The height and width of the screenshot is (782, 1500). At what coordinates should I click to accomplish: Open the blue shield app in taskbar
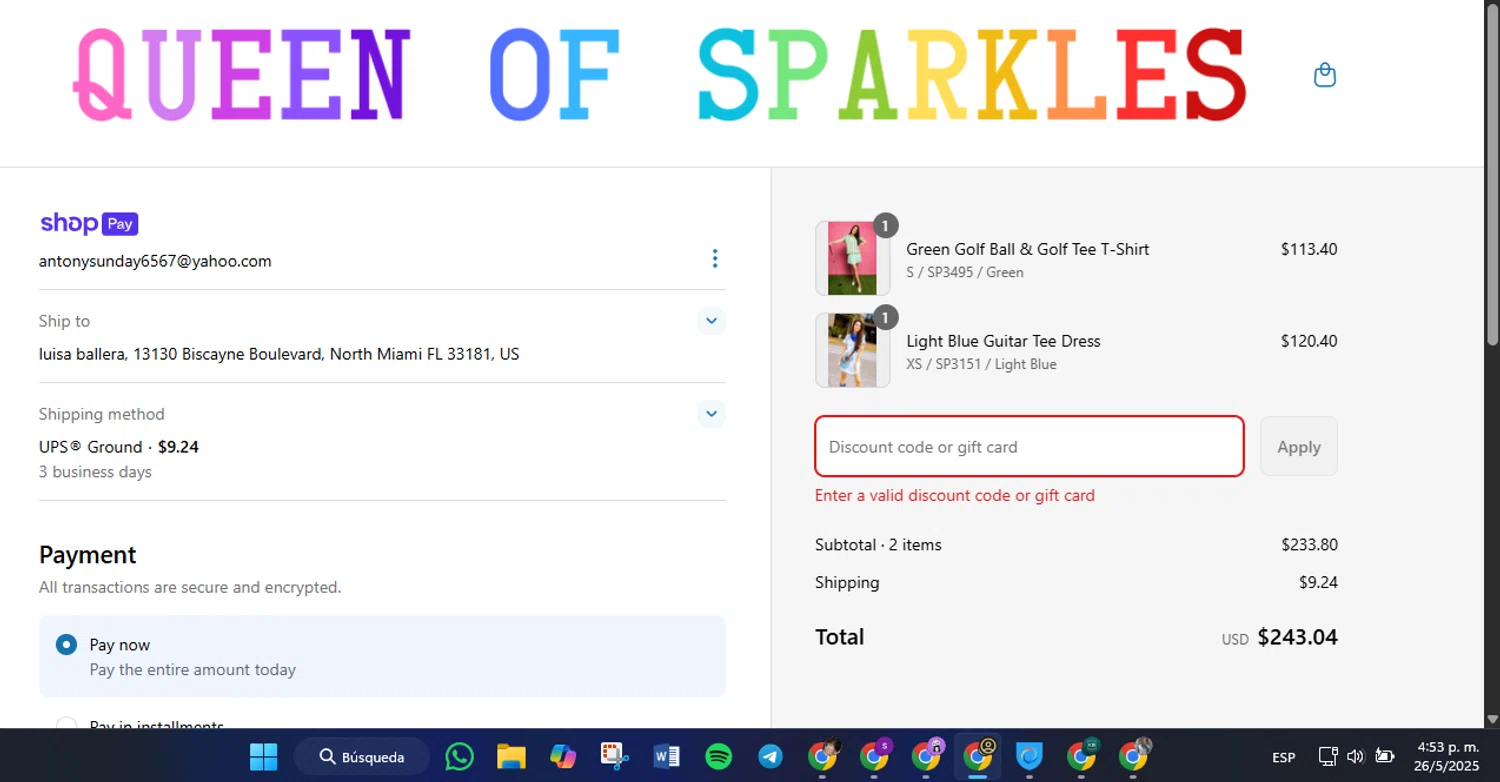tap(1030, 757)
